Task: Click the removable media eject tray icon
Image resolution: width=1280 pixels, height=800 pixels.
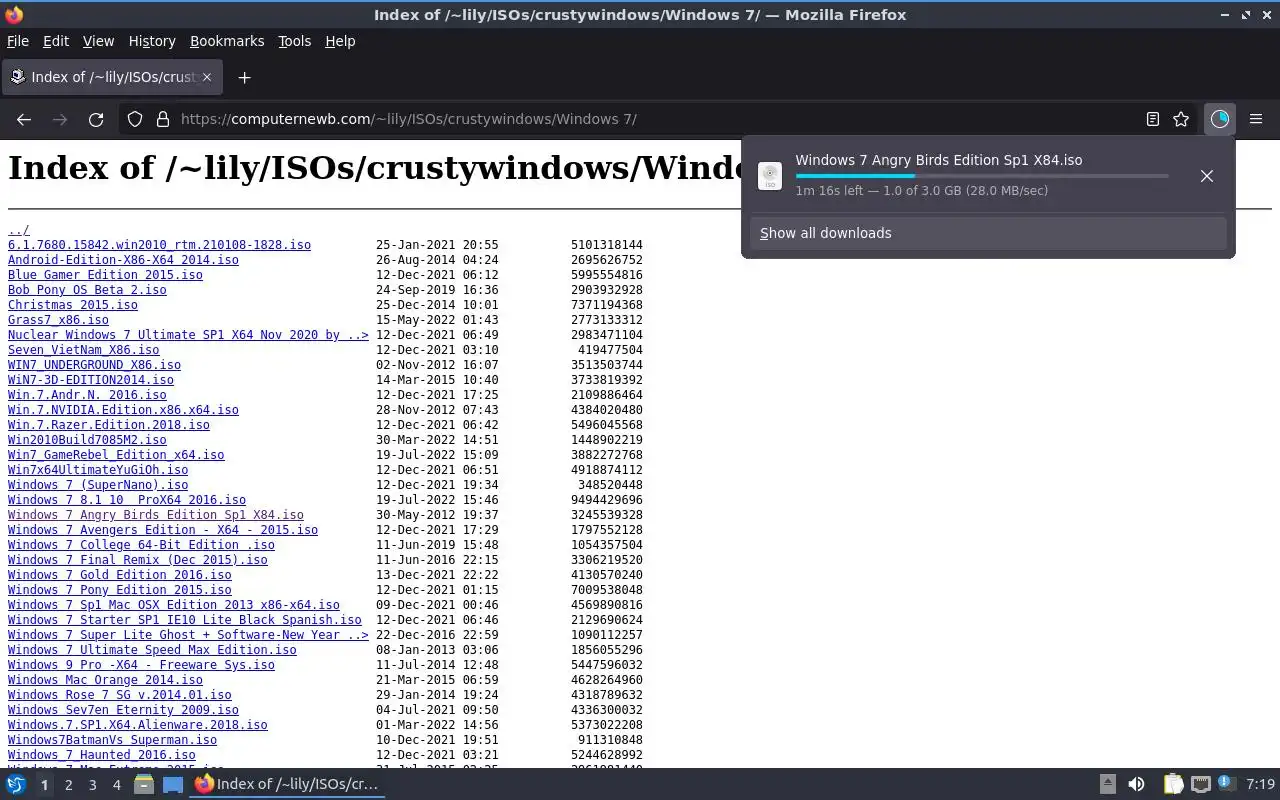Action: click(x=1107, y=785)
